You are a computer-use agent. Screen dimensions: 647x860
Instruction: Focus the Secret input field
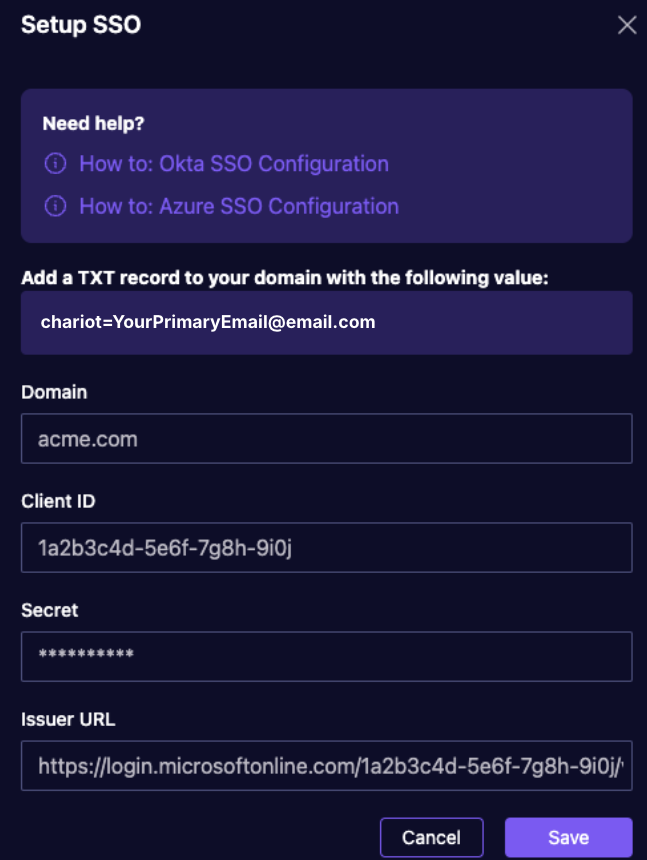click(x=327, y=657)
